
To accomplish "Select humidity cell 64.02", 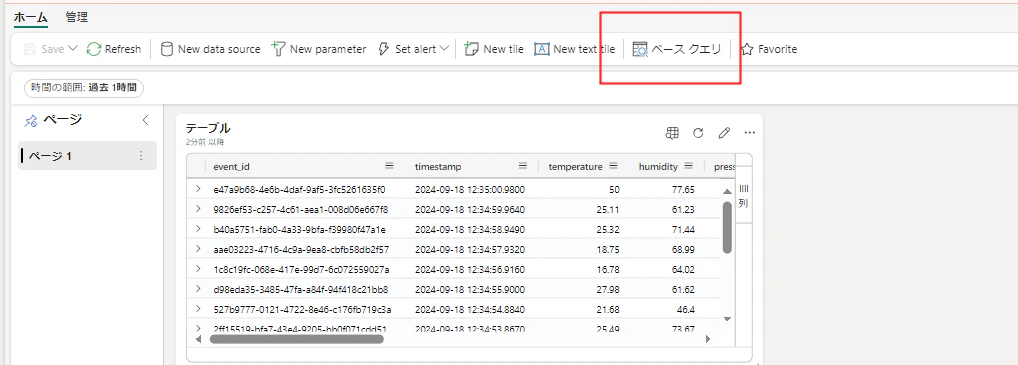I will 683,269.
